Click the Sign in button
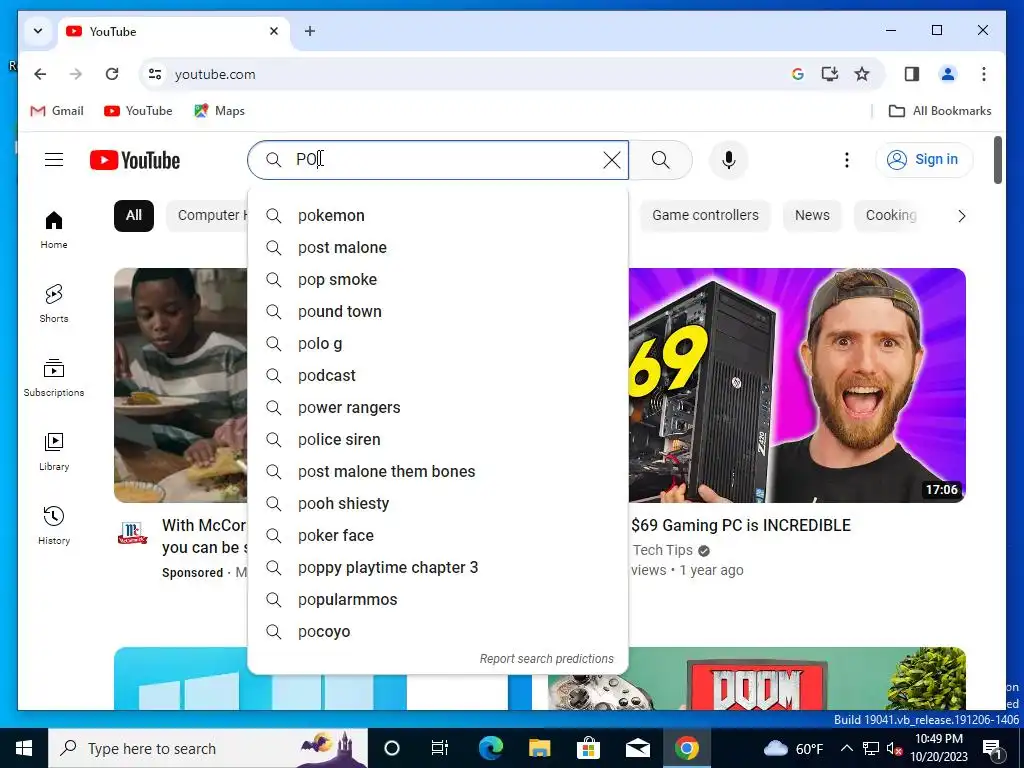The width and height of the screenshot is (1024, 768). pos(924,160)
